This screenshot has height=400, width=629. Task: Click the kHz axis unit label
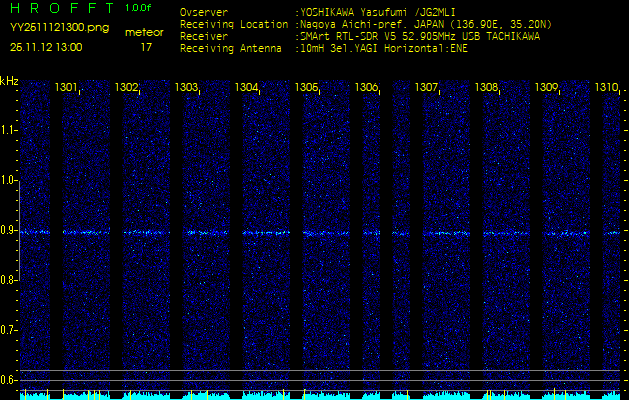click(x=9, y=80)
